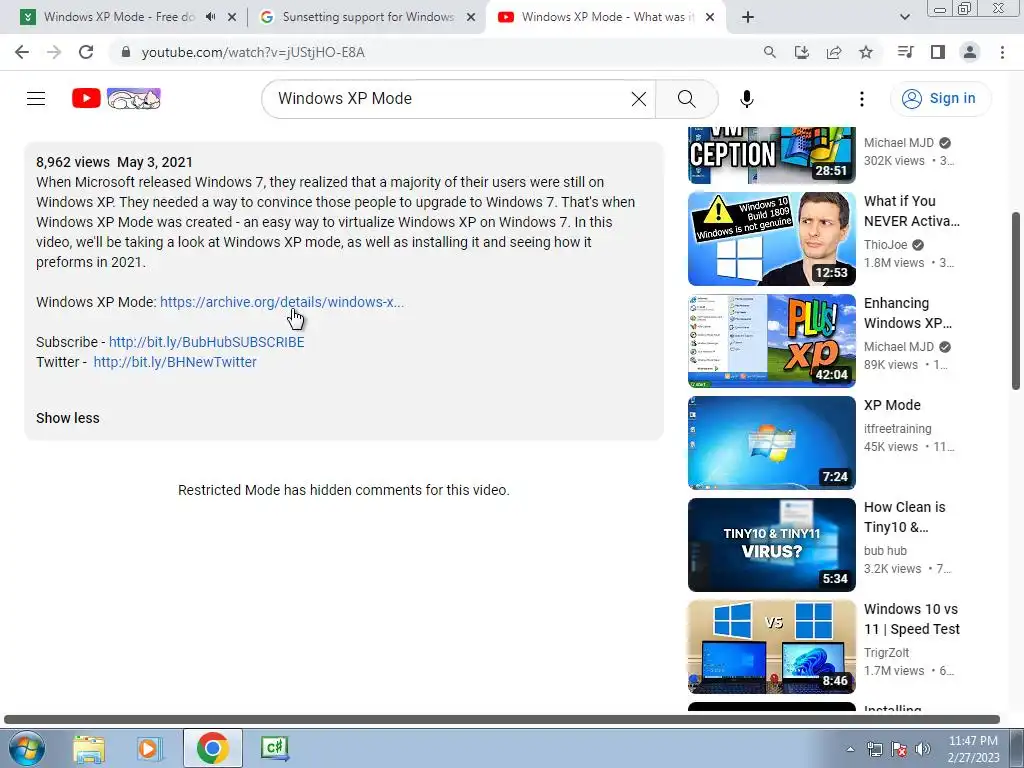Expand the Chrome tab search dropdown

[904, 17]
